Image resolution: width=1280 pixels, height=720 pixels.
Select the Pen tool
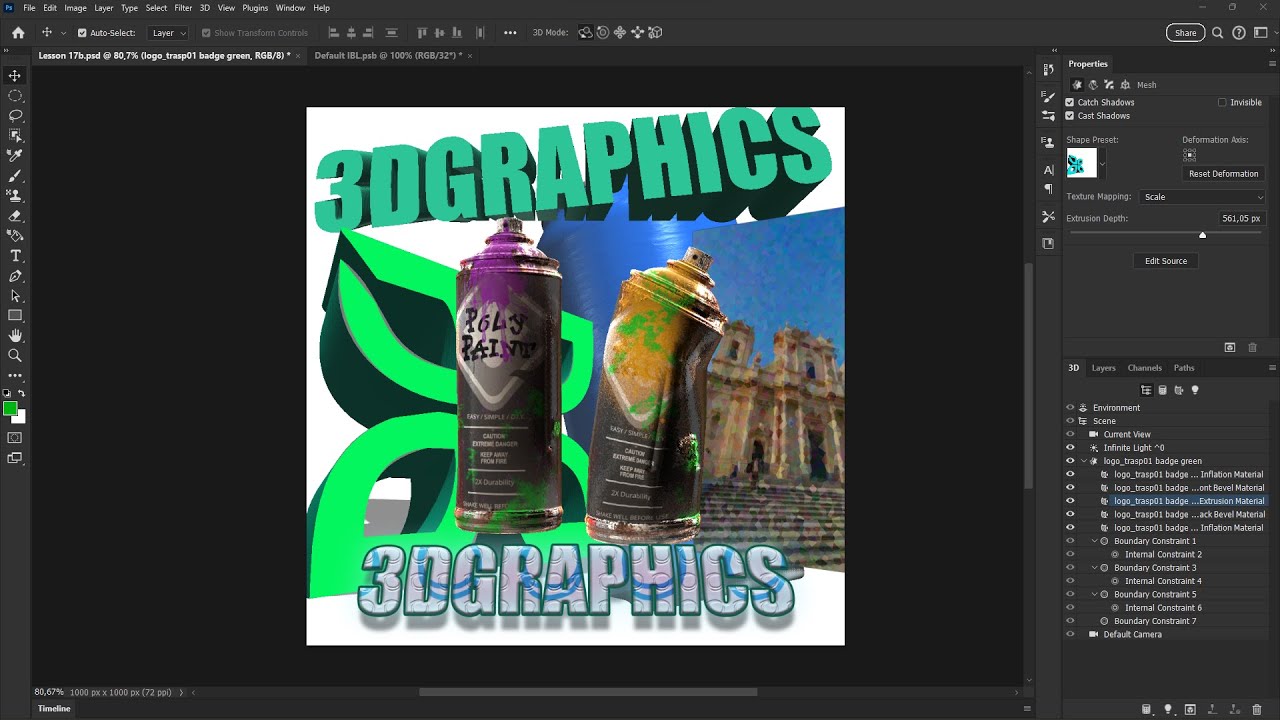pos(15,276)
